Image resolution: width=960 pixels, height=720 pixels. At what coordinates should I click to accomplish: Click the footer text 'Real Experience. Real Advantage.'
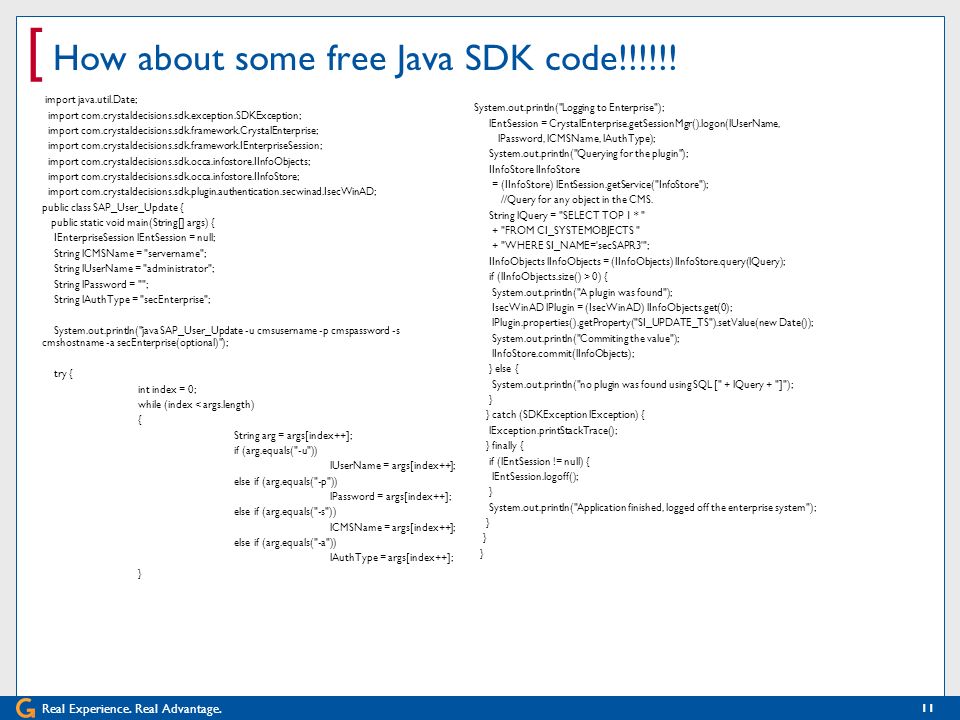click(132, 709)
